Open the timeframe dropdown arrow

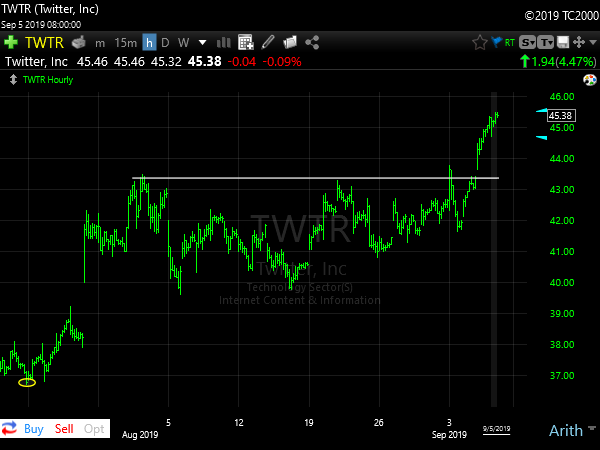[x=203, y=42]
